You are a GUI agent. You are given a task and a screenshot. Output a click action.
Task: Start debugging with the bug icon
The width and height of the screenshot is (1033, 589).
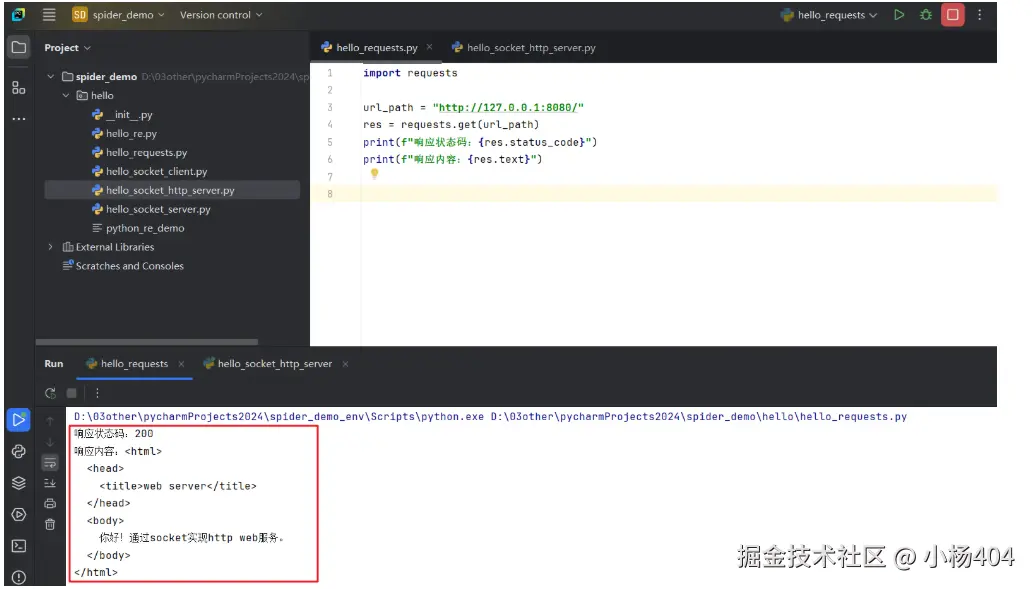tap(926, 14)
